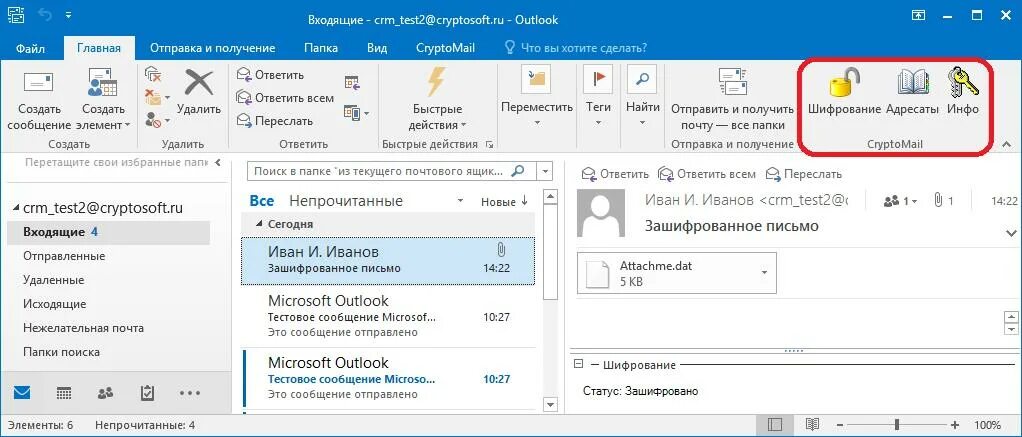Open quick access toolbar customize dropdown
The width and height of the screenshot is (1022, 437).
tap(69, 14)
